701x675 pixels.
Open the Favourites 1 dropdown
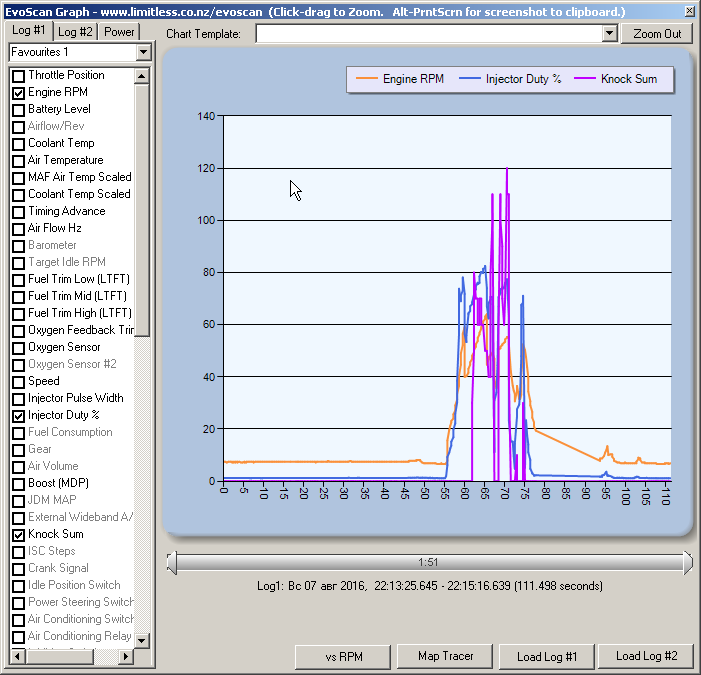click(x=143, y=52)
